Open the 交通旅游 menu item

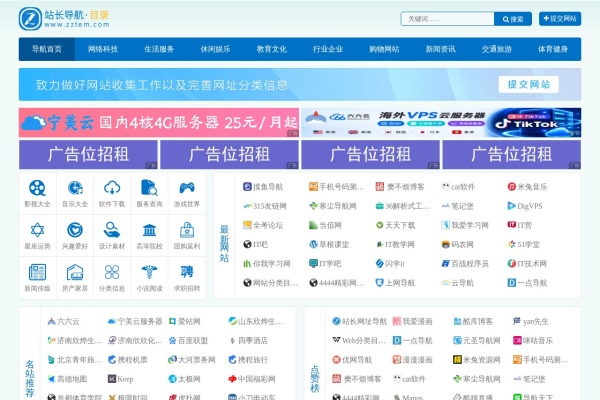(497, 49)
